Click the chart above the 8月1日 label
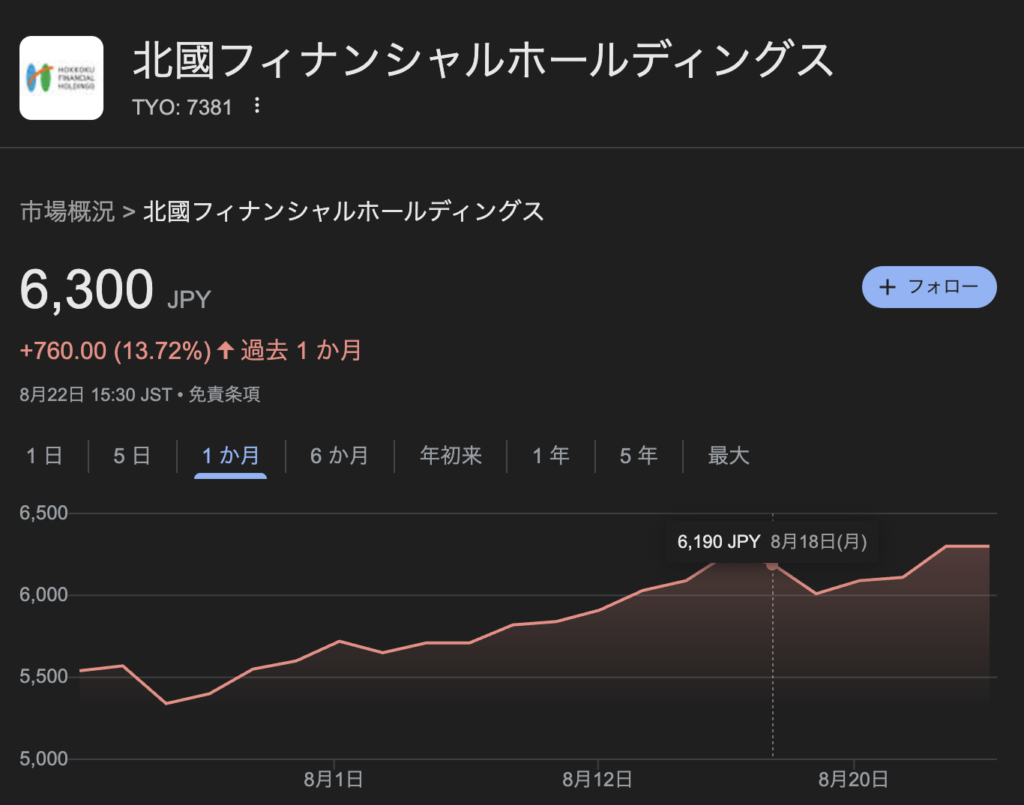The image size is (1024, 805). (x=334, y=642)
